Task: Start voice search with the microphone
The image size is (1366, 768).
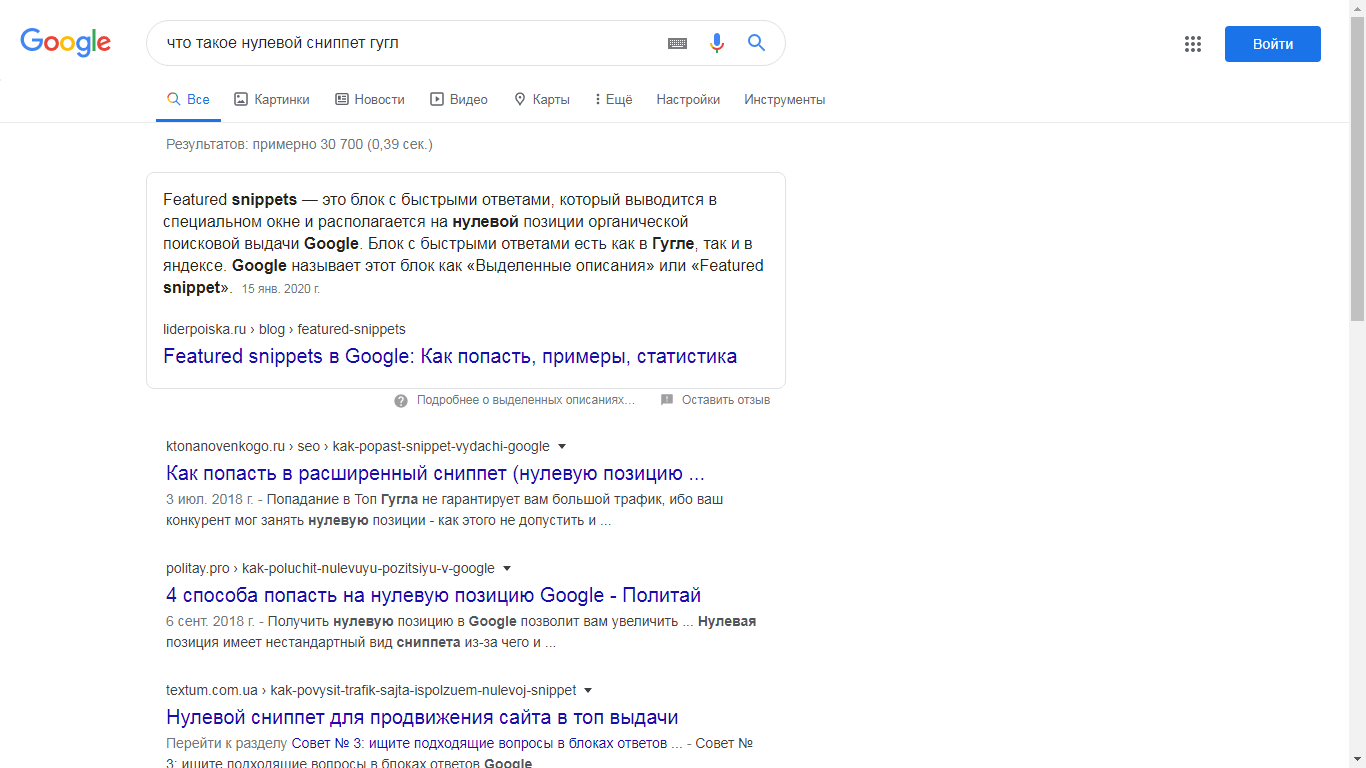Action: tap(717, 43)
